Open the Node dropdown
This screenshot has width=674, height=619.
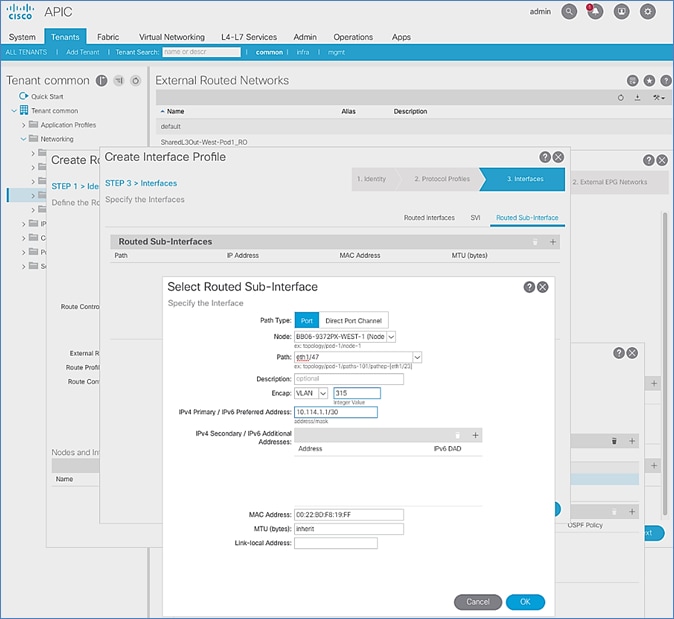[391, 337]
